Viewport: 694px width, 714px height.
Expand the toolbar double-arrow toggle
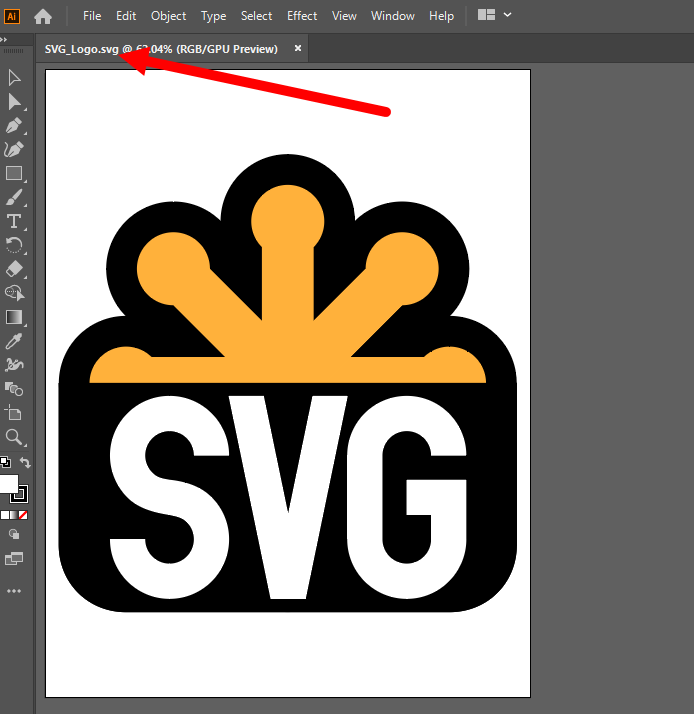click(4, 40)
